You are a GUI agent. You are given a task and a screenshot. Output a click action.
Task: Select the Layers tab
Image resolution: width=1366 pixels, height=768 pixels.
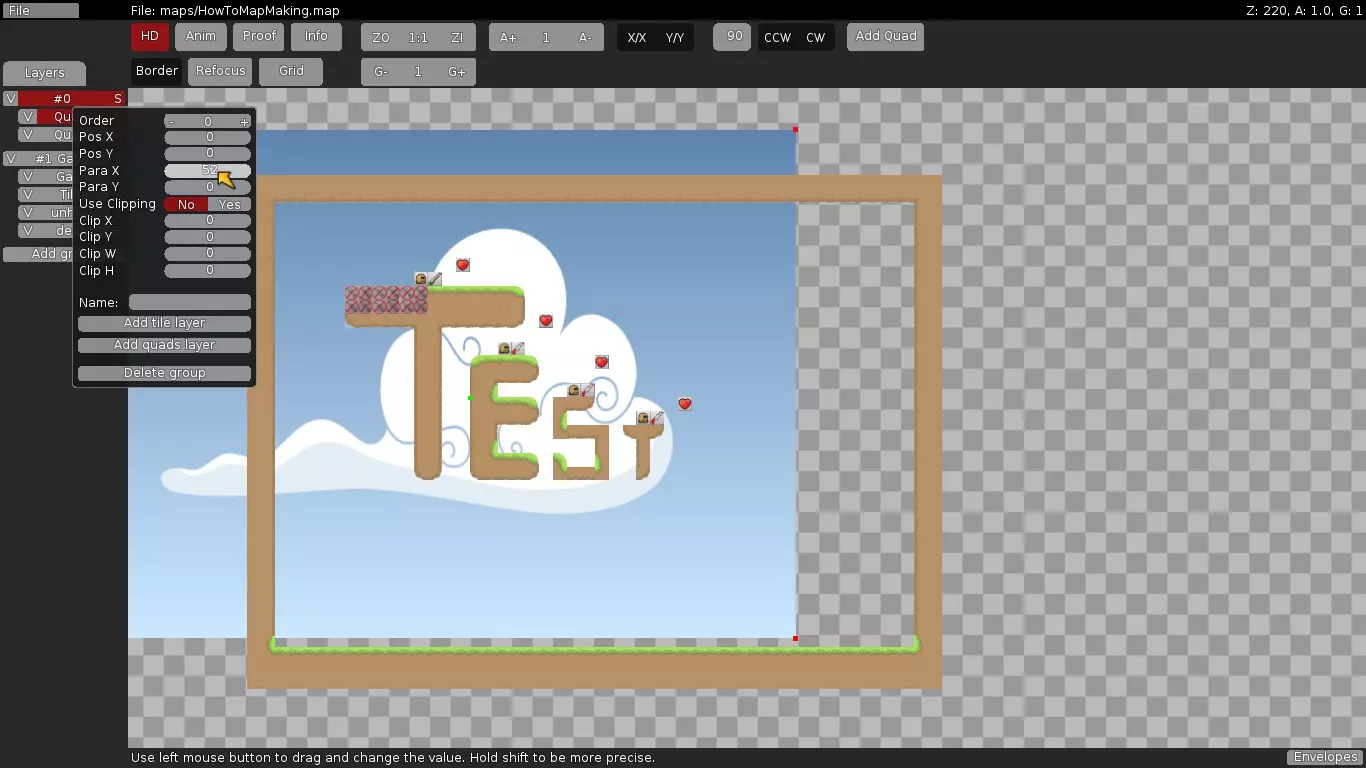click(44, 73)
